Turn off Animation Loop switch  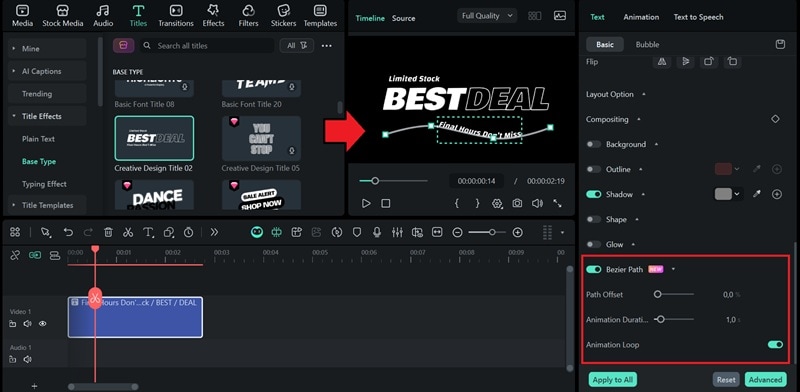(x=775, y=345)
